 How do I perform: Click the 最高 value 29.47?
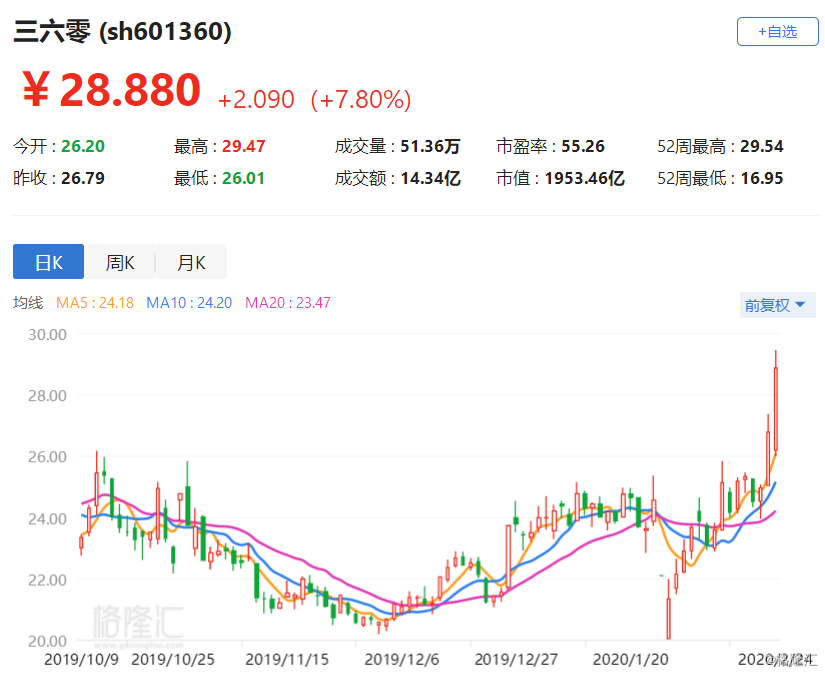click(x=244, y=146)
